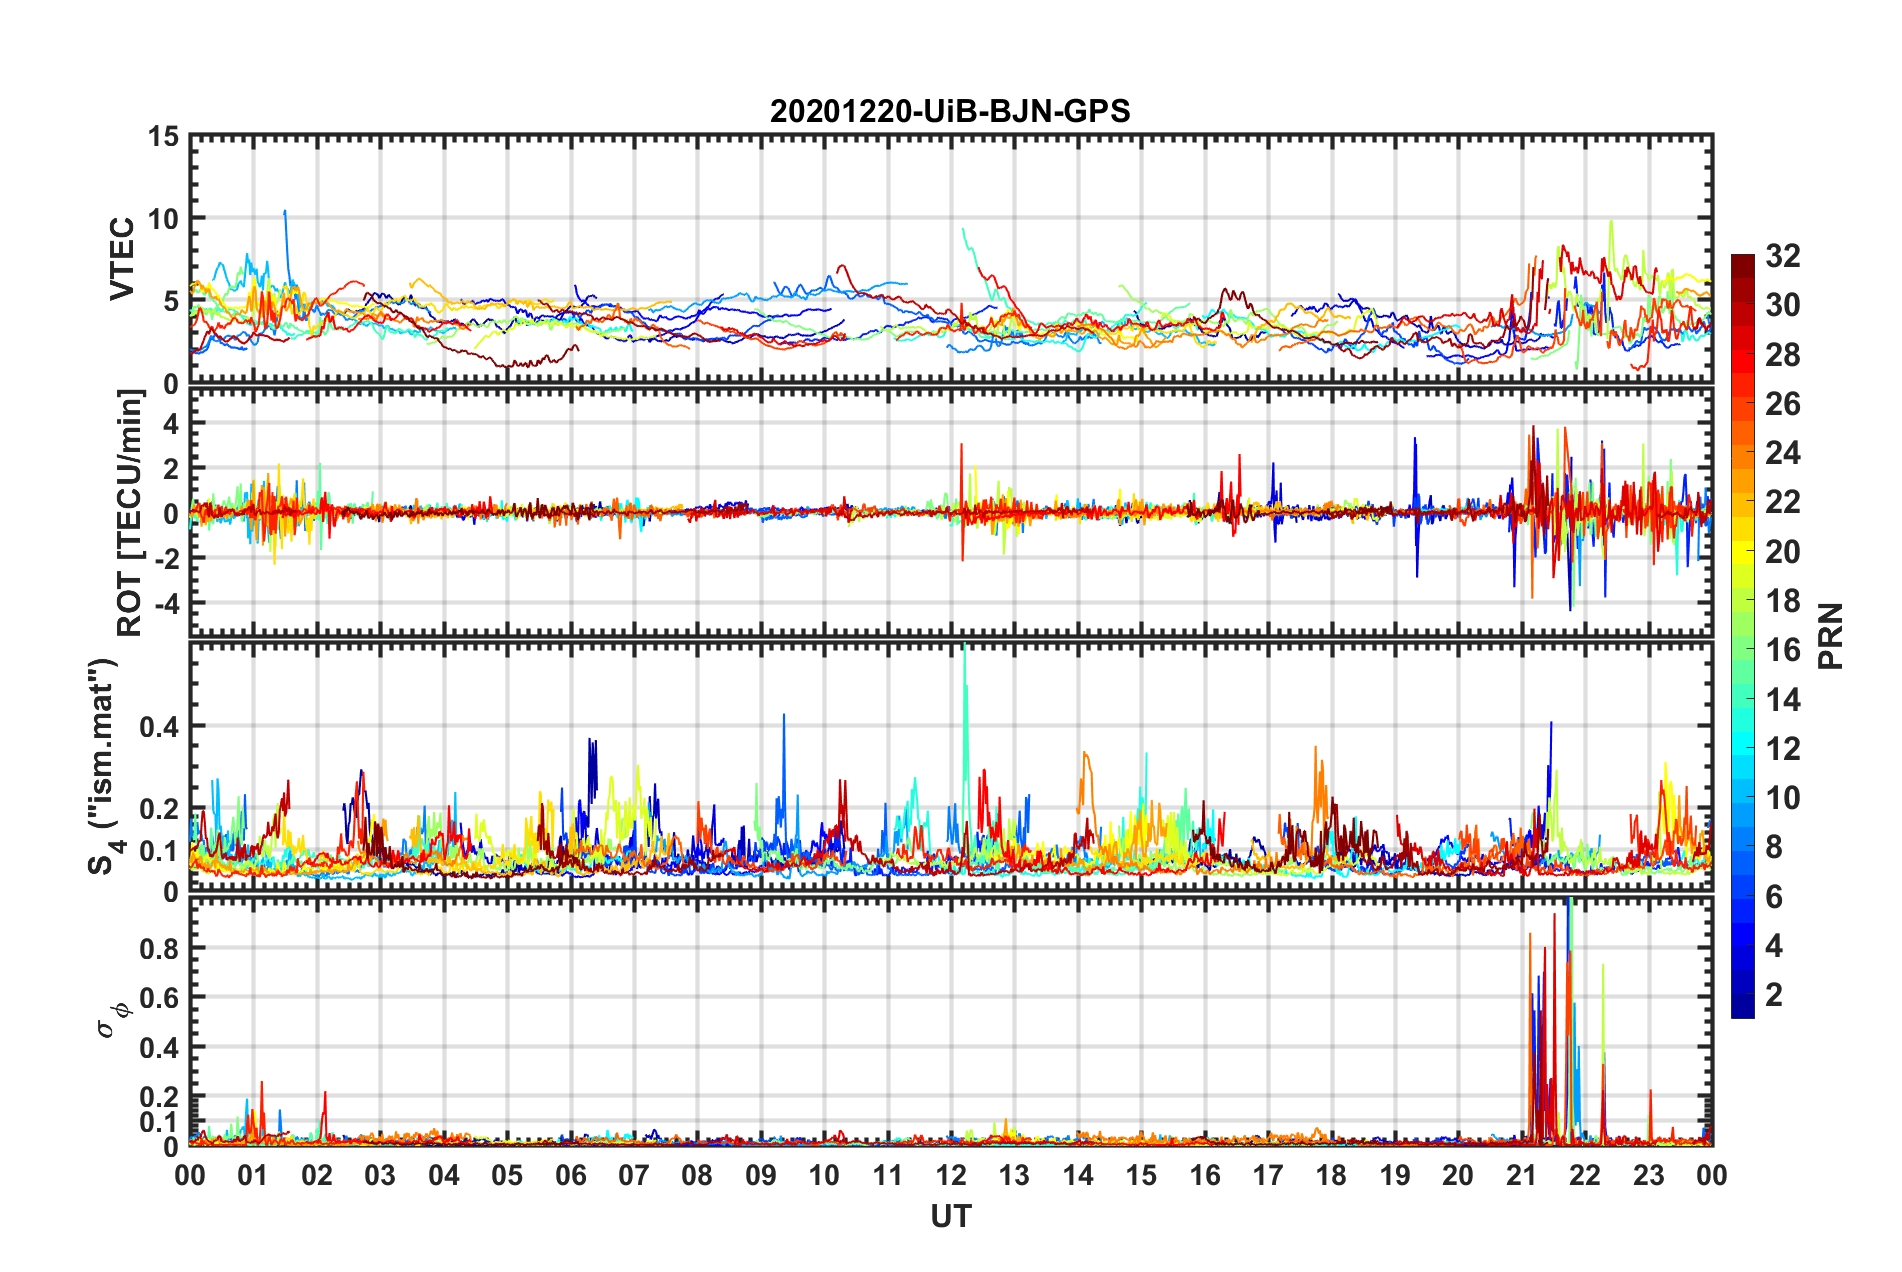Click colorbar tick label 8
The image size is (1902, 1272).
pos(1774,847)
